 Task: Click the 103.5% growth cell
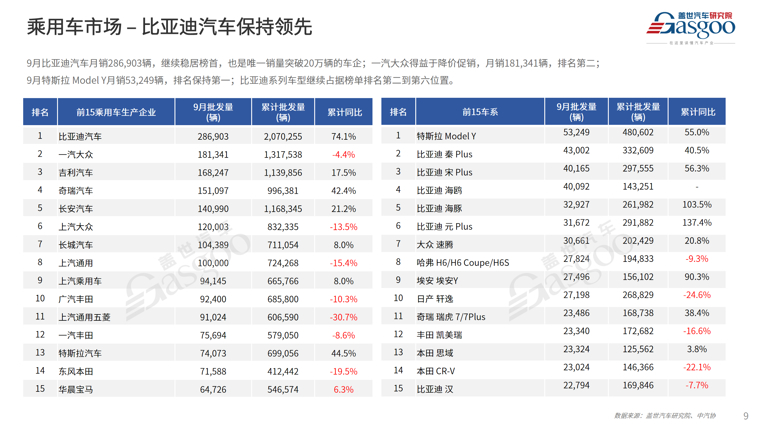tap(697, 205)
